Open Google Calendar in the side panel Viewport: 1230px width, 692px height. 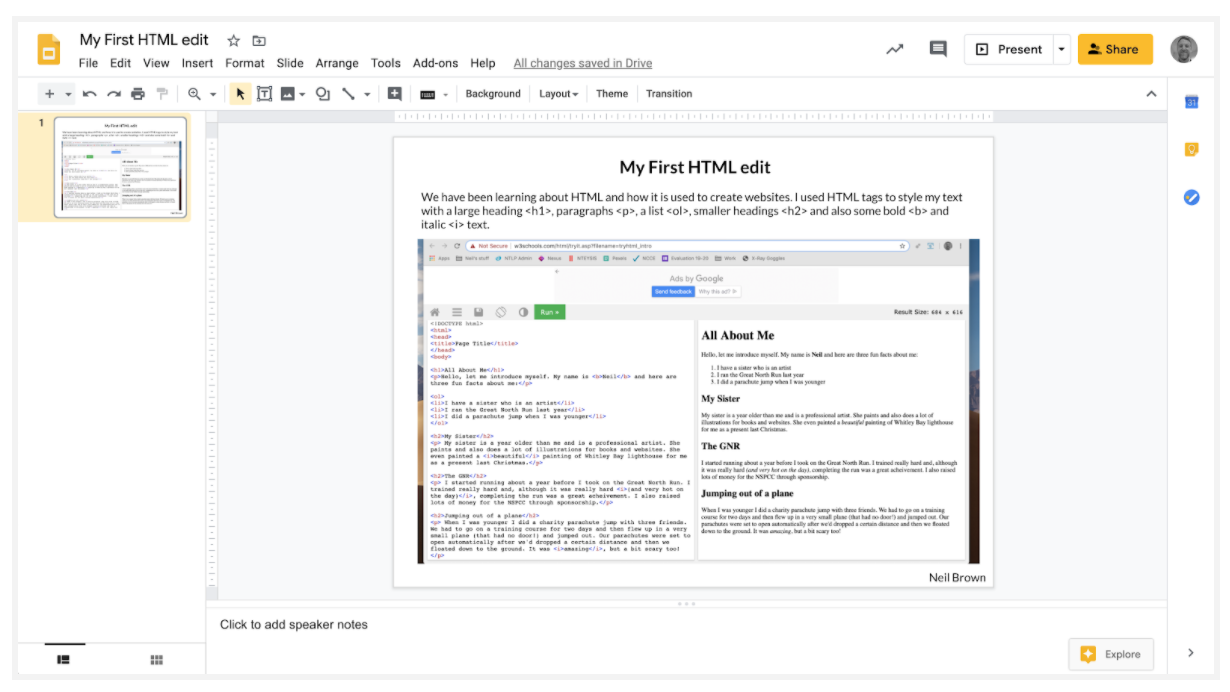[x=1191, y=102]
